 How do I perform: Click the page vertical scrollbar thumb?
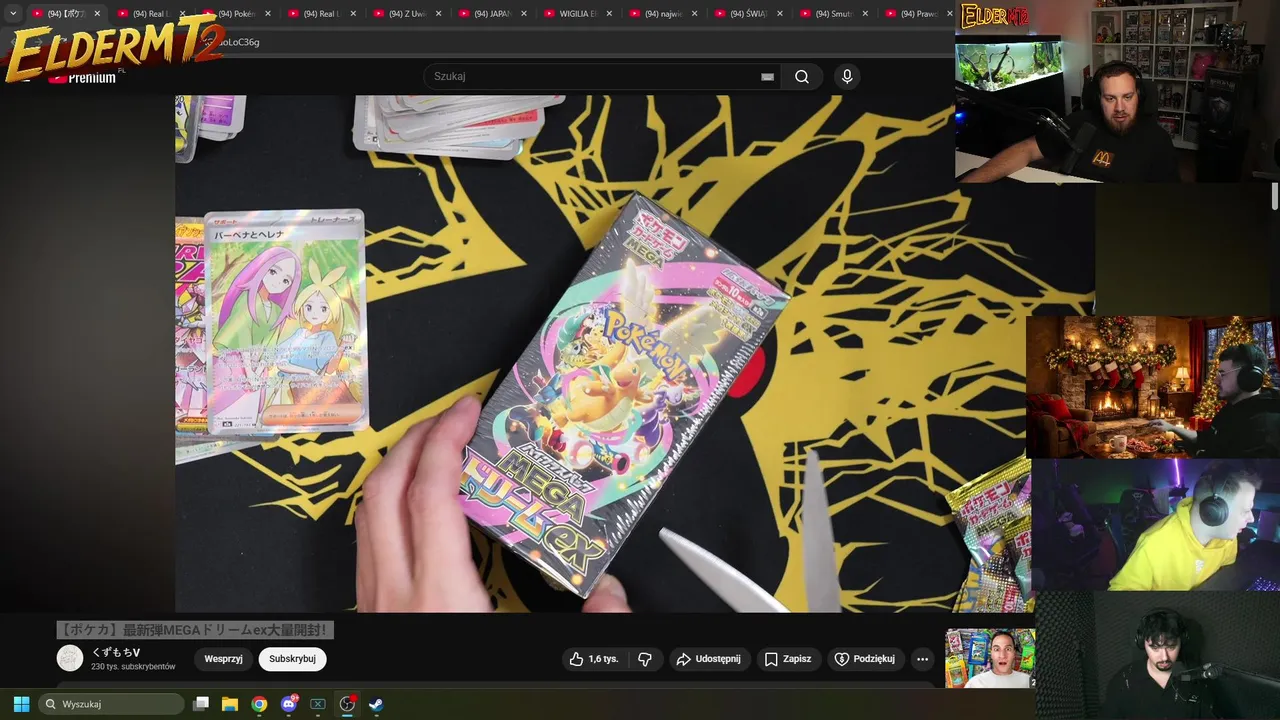point(1275,196)
